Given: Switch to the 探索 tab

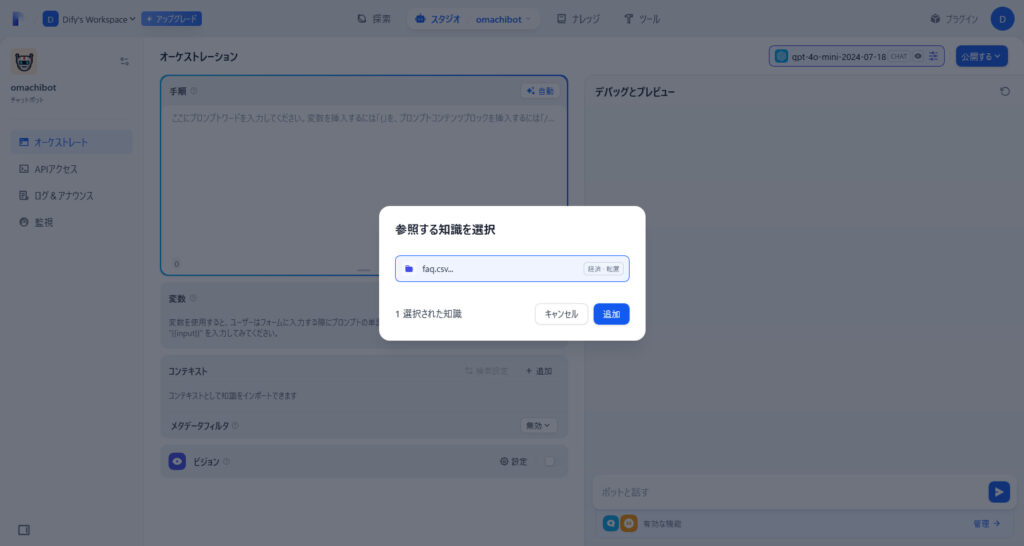Looking at the screenshot, I should 374,19.
